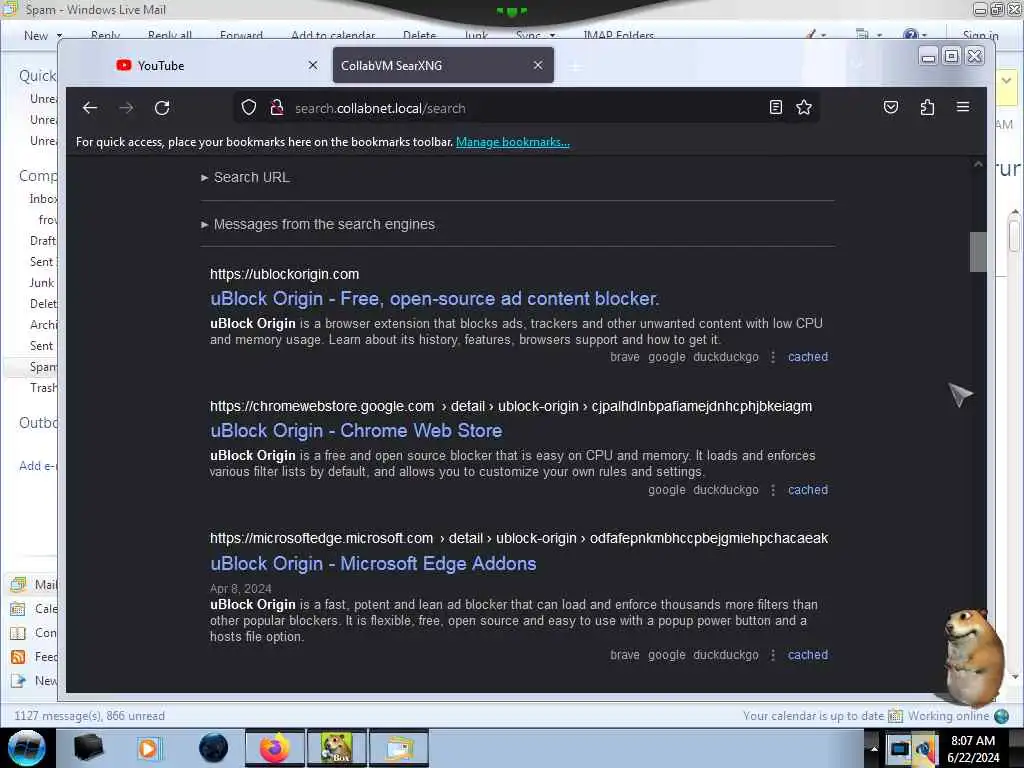Select Junk folder in Windows Live Mail

pos(42,282)
